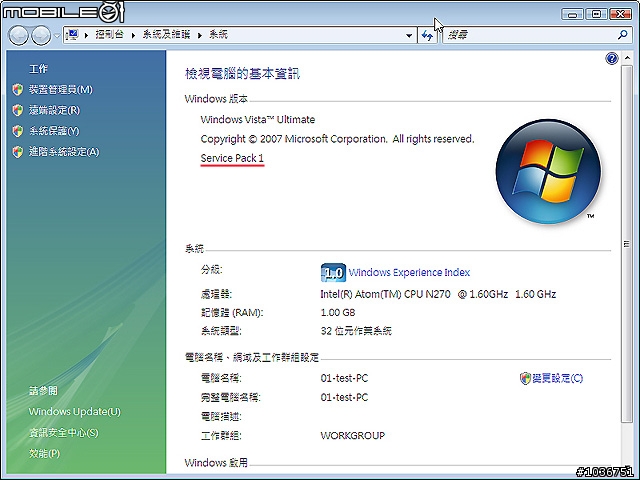The width and height of the screenshot is (640, 480).
Task: Click the computer icon in address bar
Action: (72, 35)
